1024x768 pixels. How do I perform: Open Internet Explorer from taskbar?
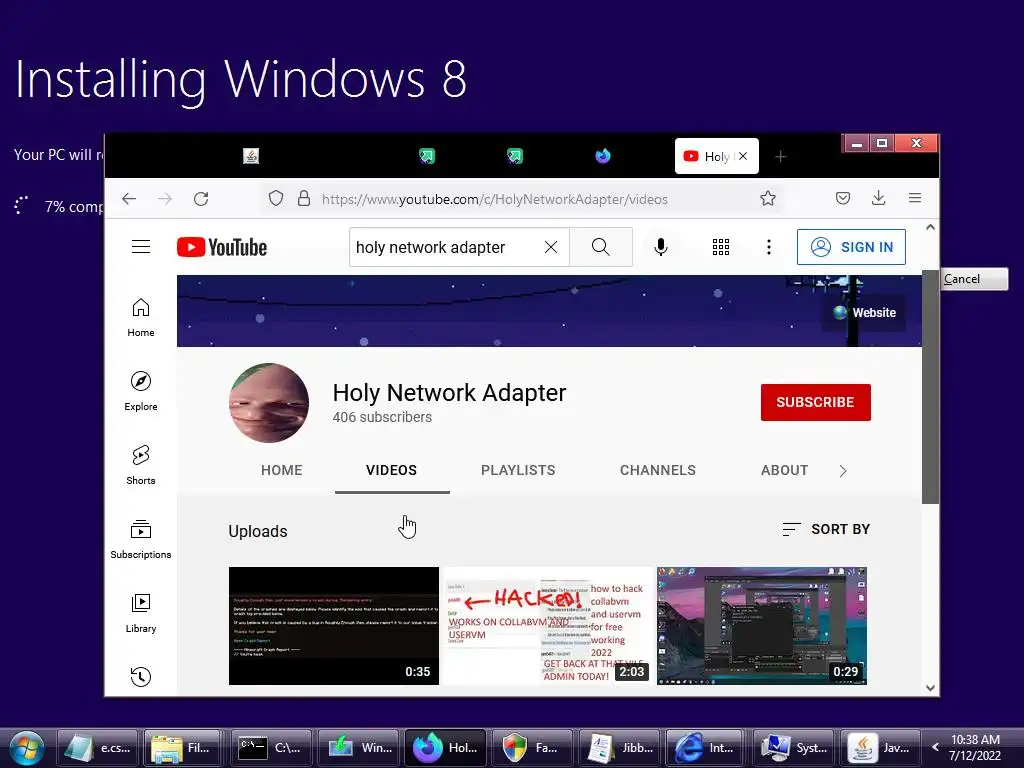point(705,748)
